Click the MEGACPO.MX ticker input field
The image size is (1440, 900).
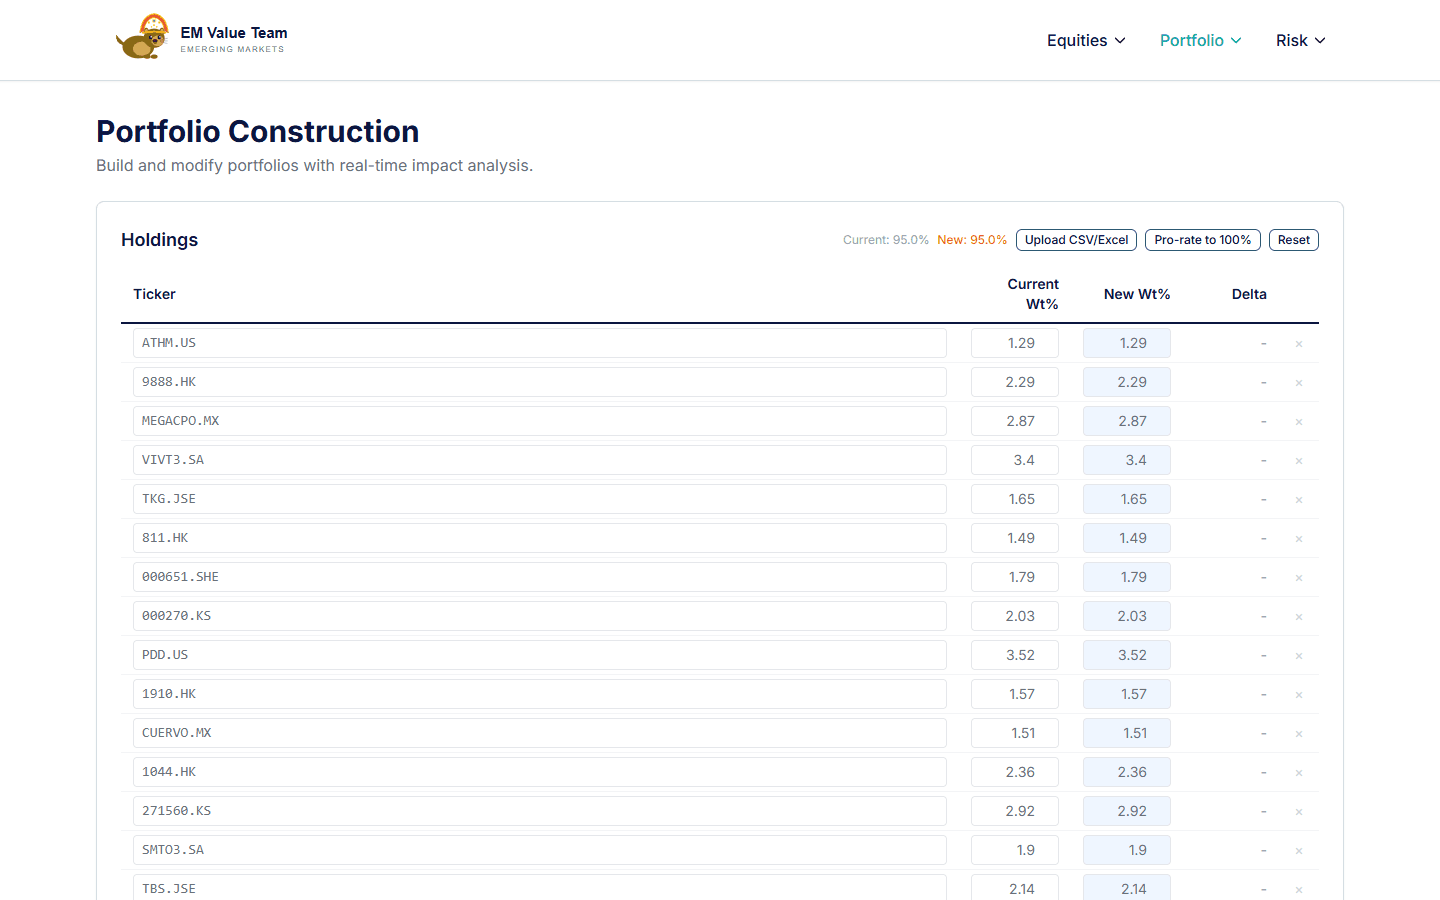(x=540, y=421)
